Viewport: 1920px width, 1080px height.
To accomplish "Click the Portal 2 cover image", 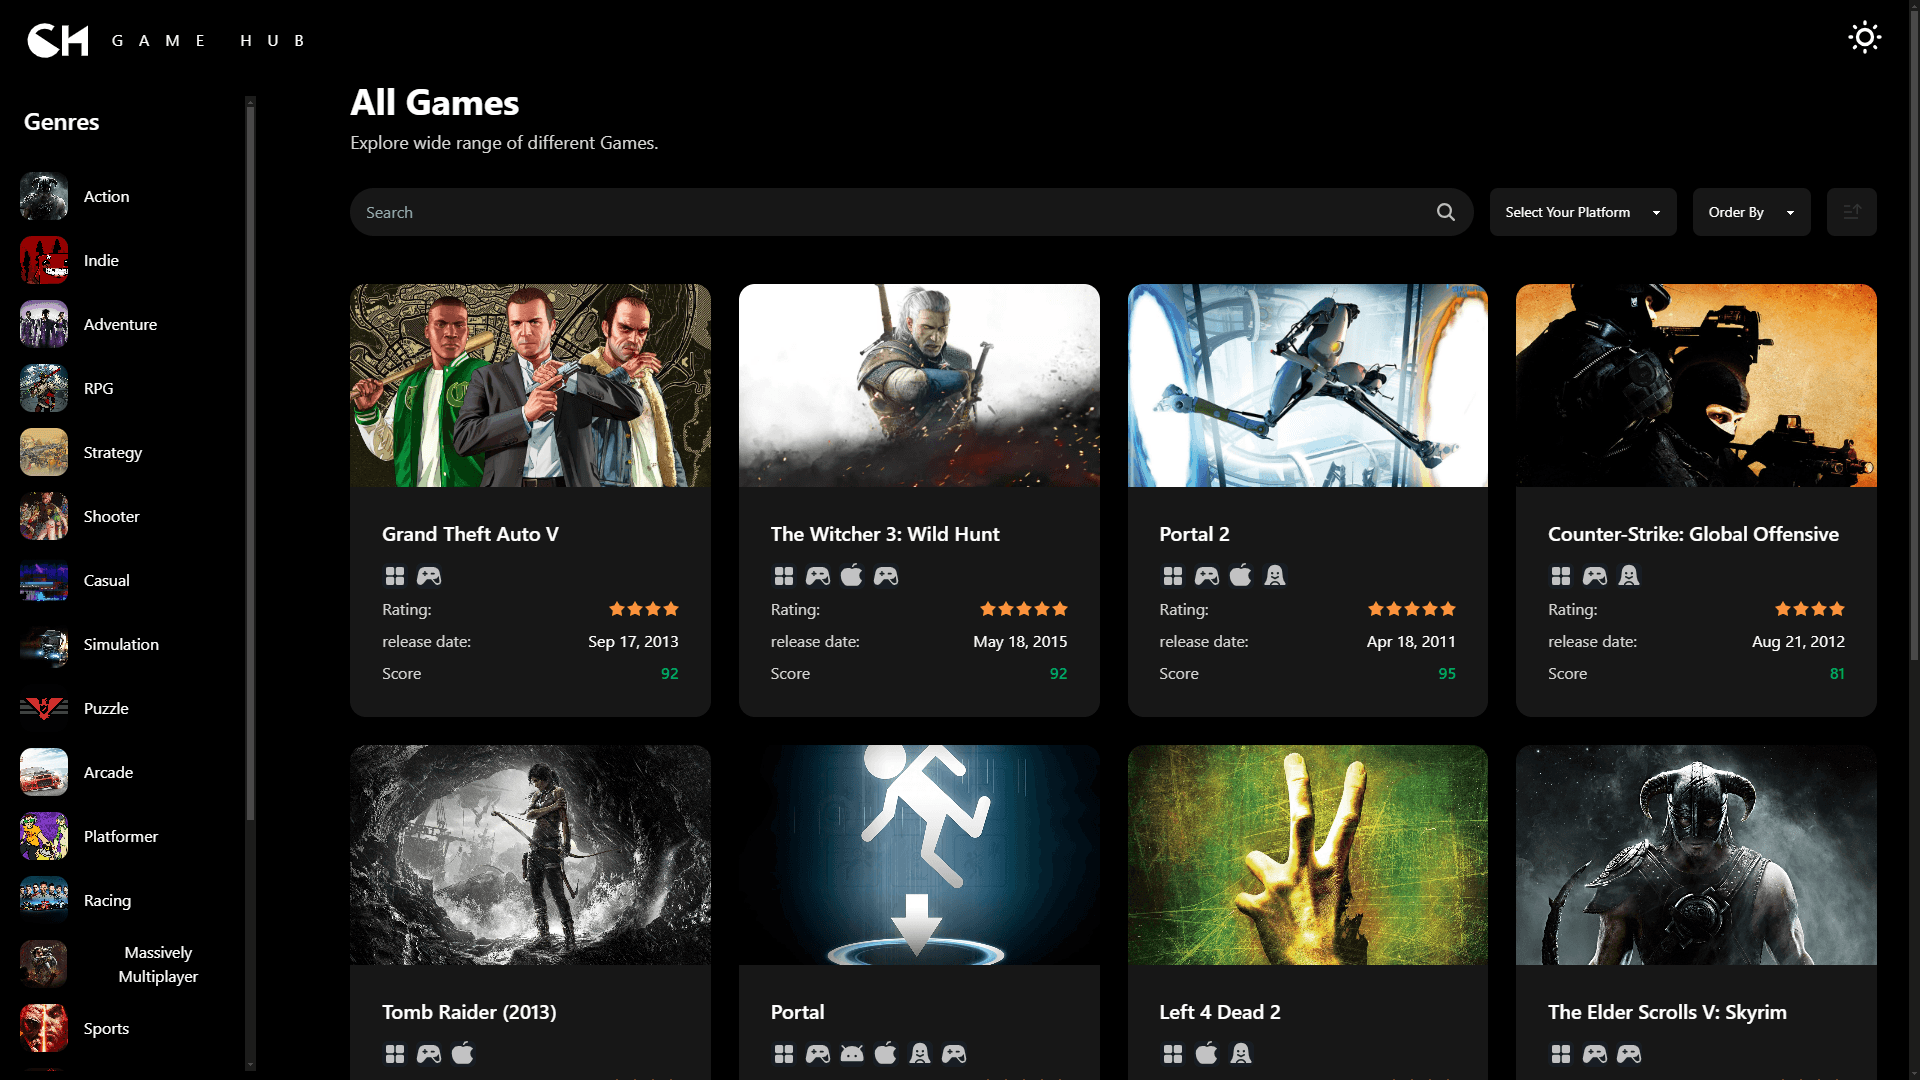I will (1307, 385).
